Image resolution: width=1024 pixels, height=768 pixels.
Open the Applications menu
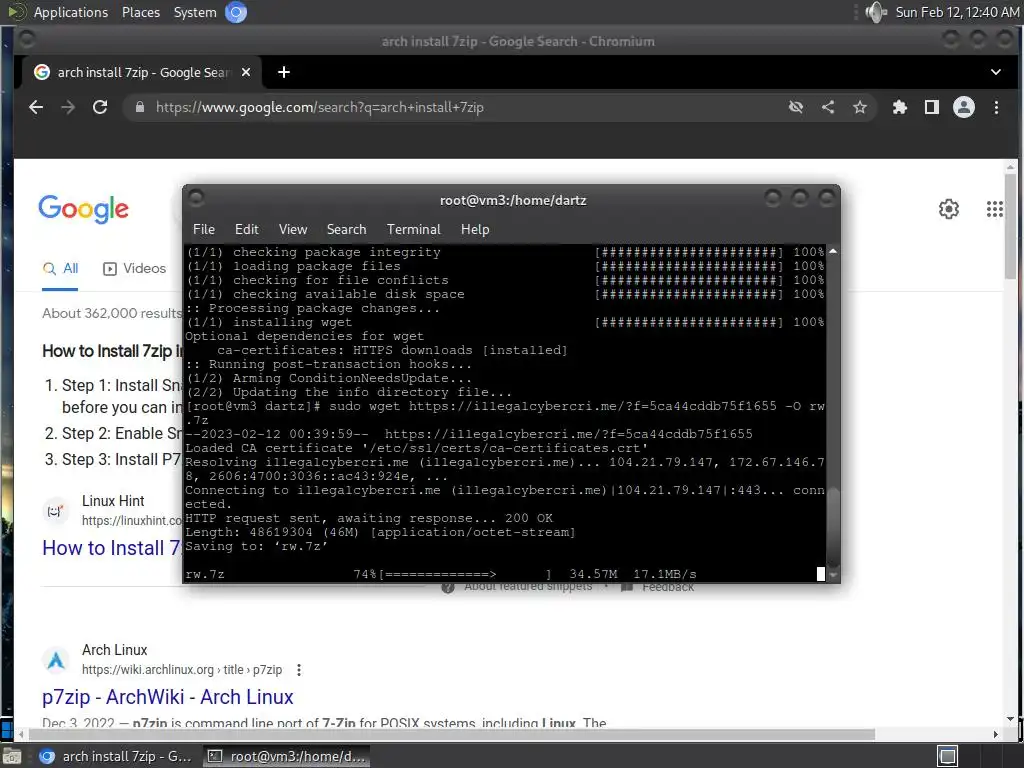pos(71,12)
